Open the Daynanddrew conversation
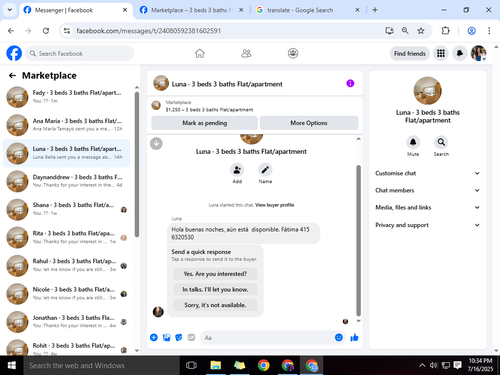 [66, 181]
